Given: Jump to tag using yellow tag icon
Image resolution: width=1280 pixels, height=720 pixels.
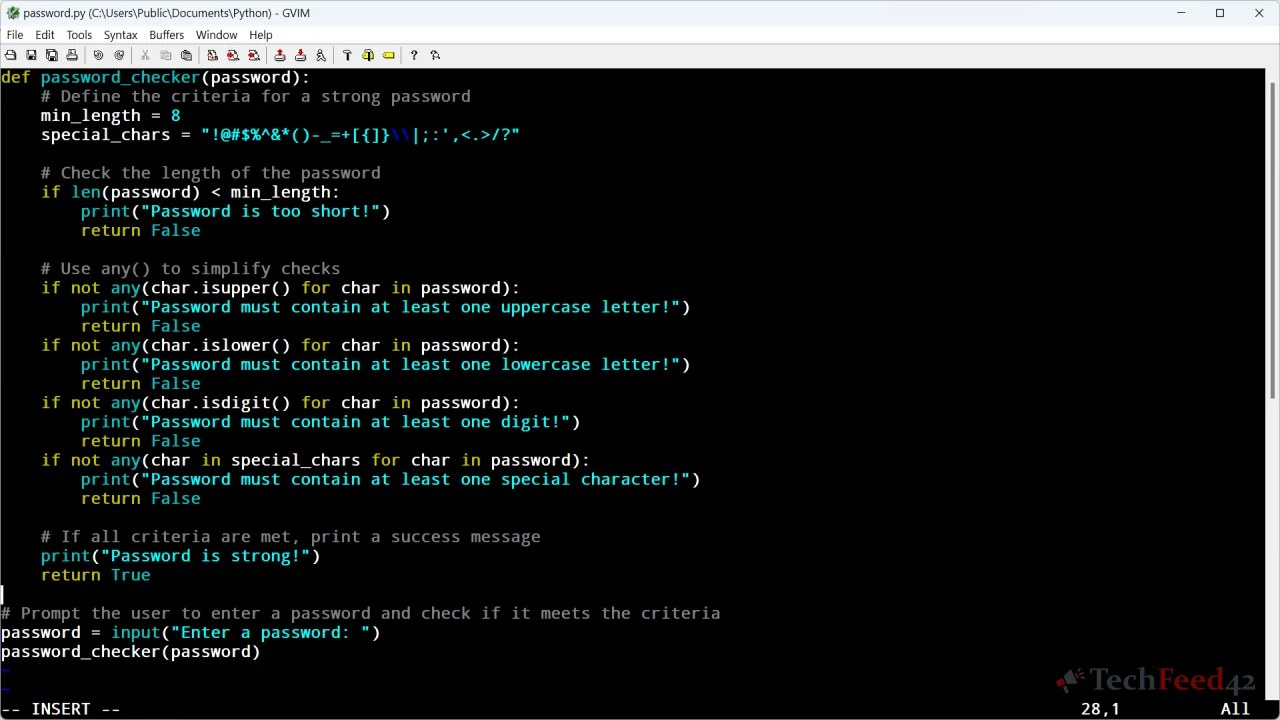Looking at the screenshot, I should 389,55.
